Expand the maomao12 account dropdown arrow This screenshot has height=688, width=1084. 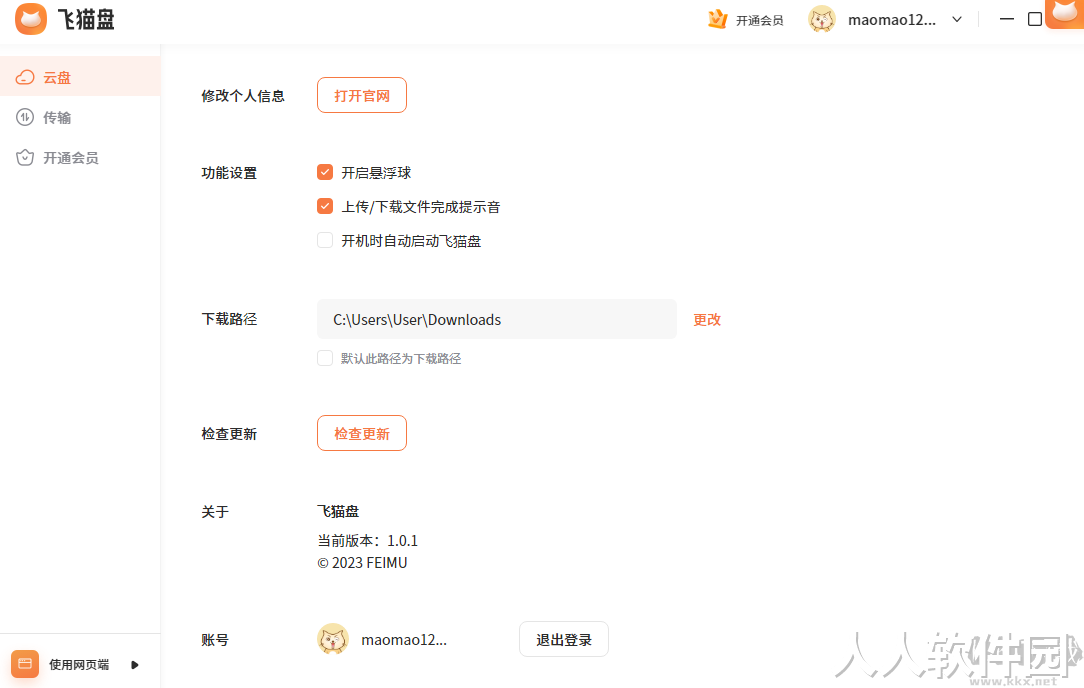[957, 19]
